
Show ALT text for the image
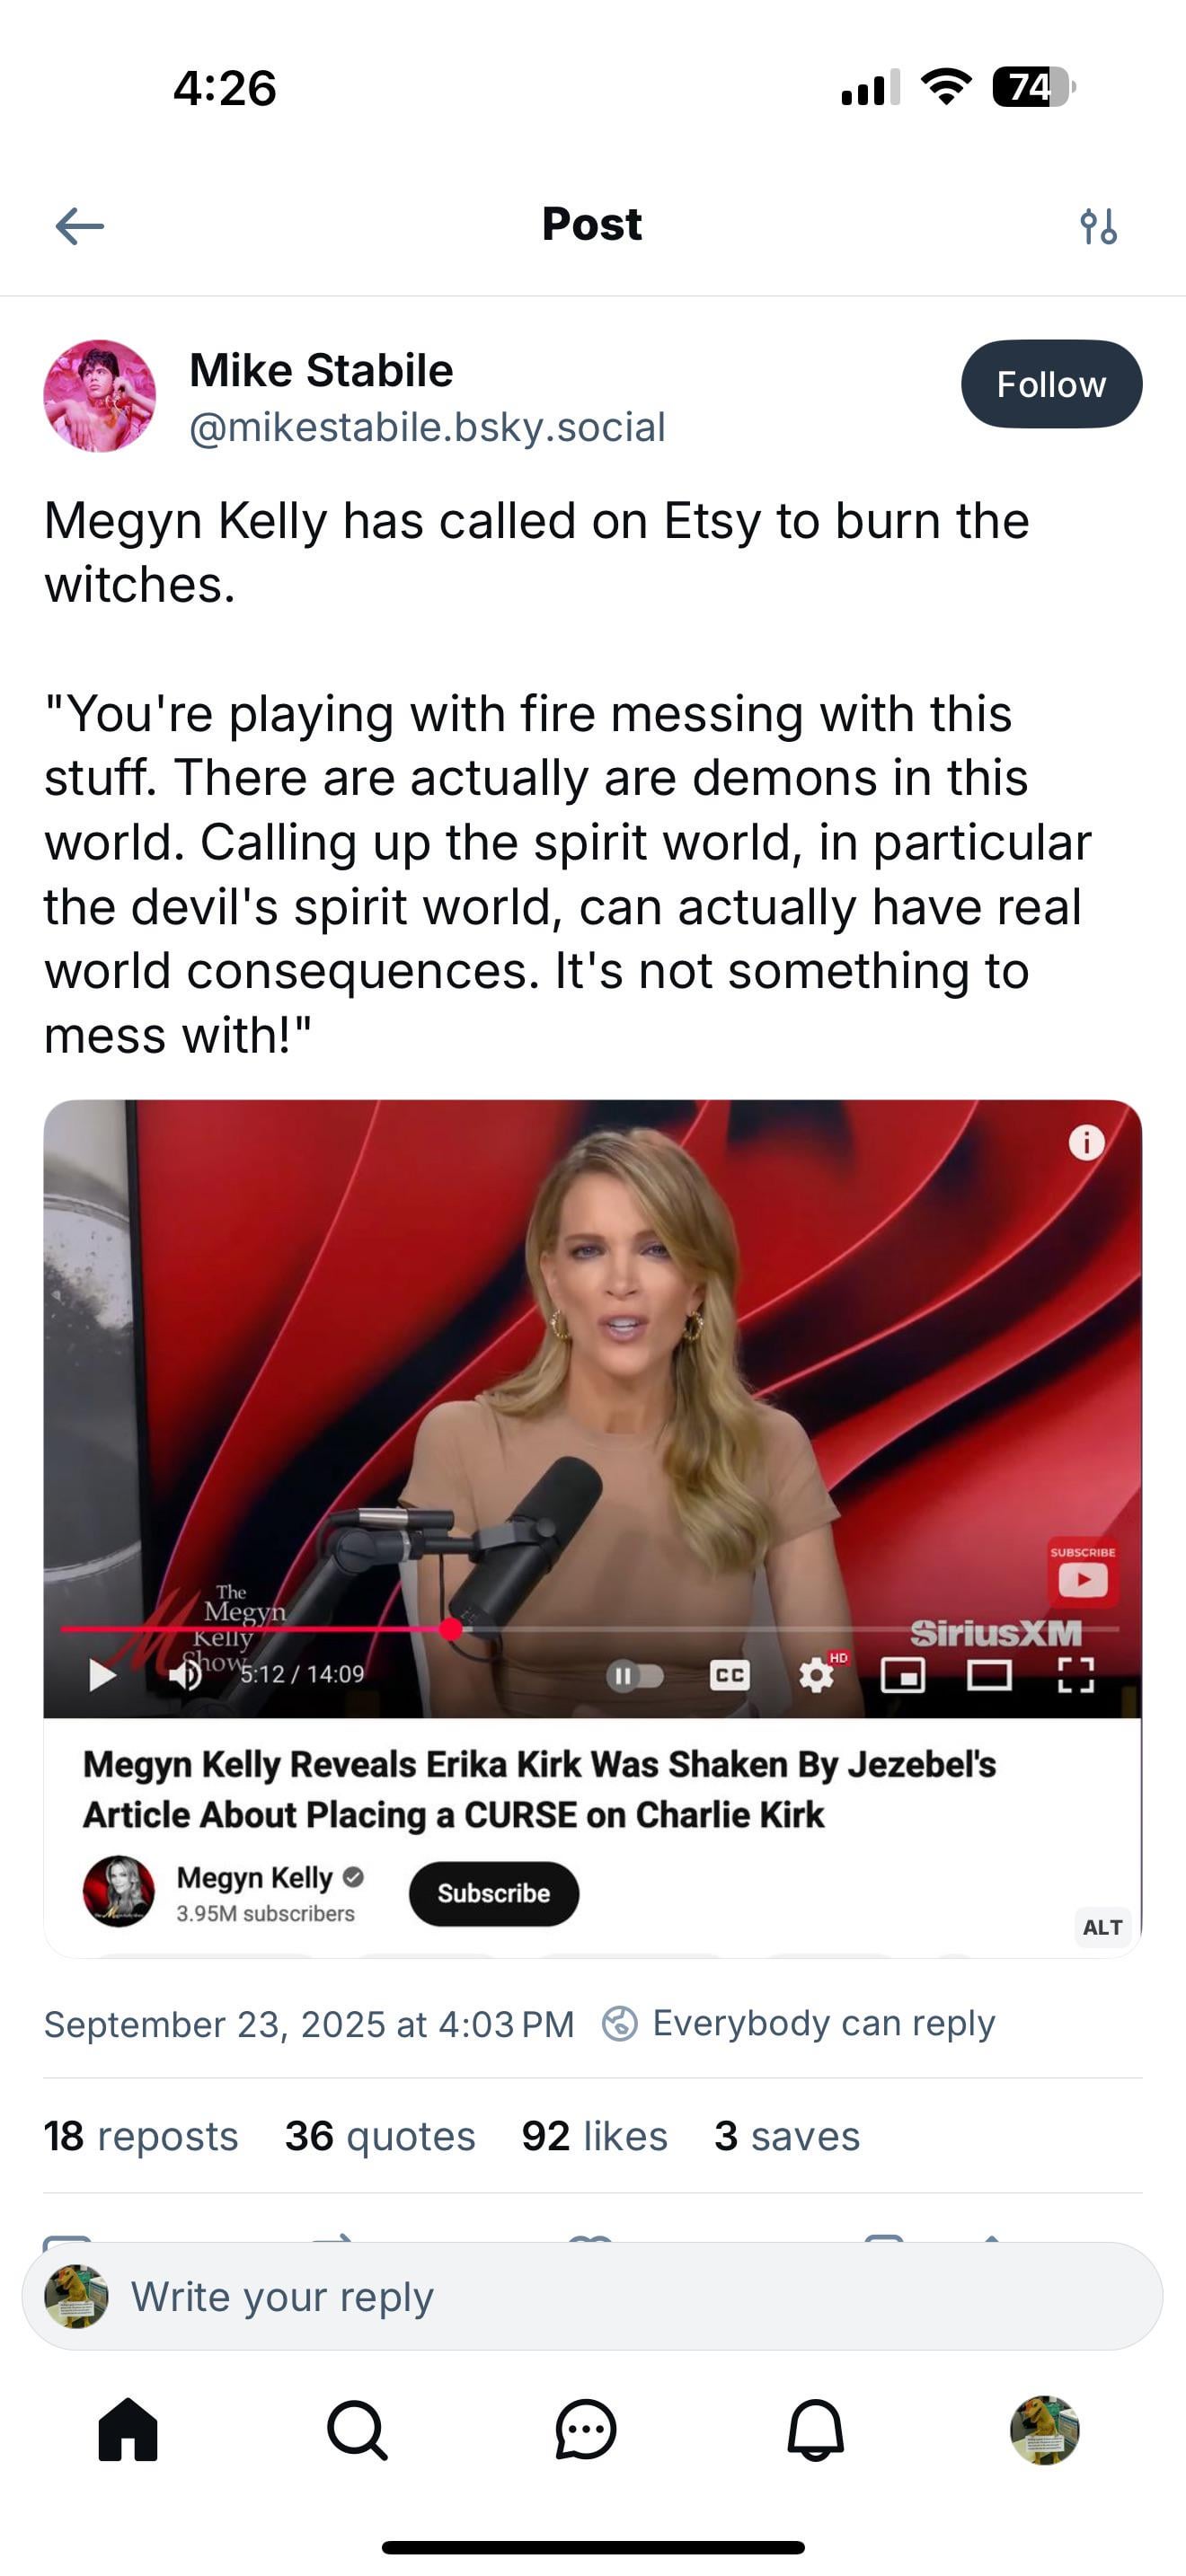1102,1927
